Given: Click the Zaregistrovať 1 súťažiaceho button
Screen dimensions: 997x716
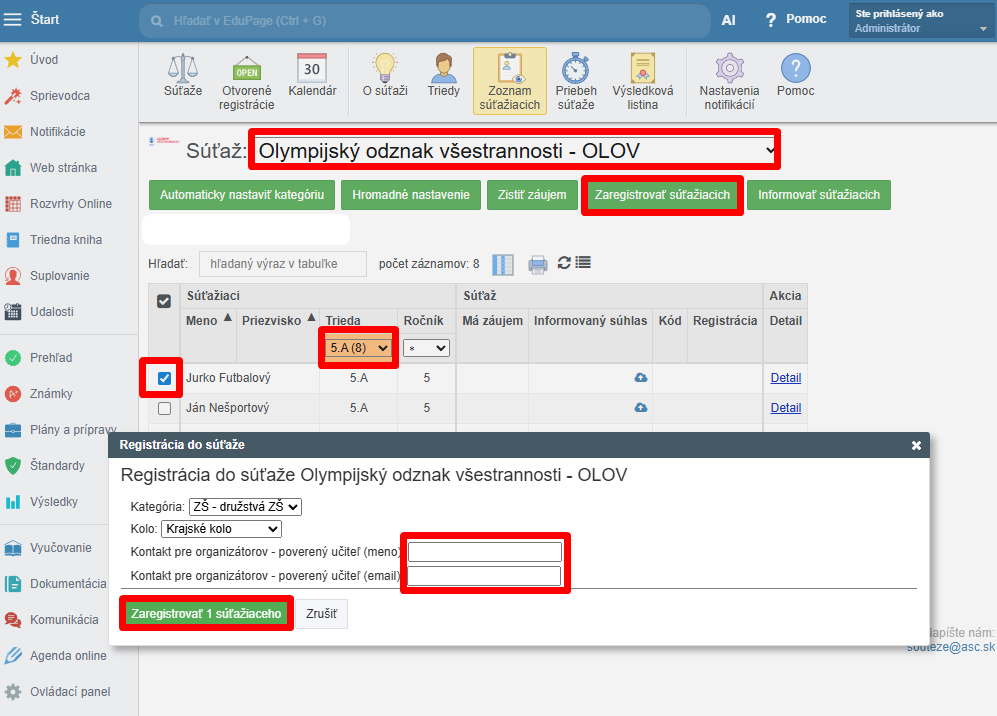Looking at the screenshot, I should 206,613.
